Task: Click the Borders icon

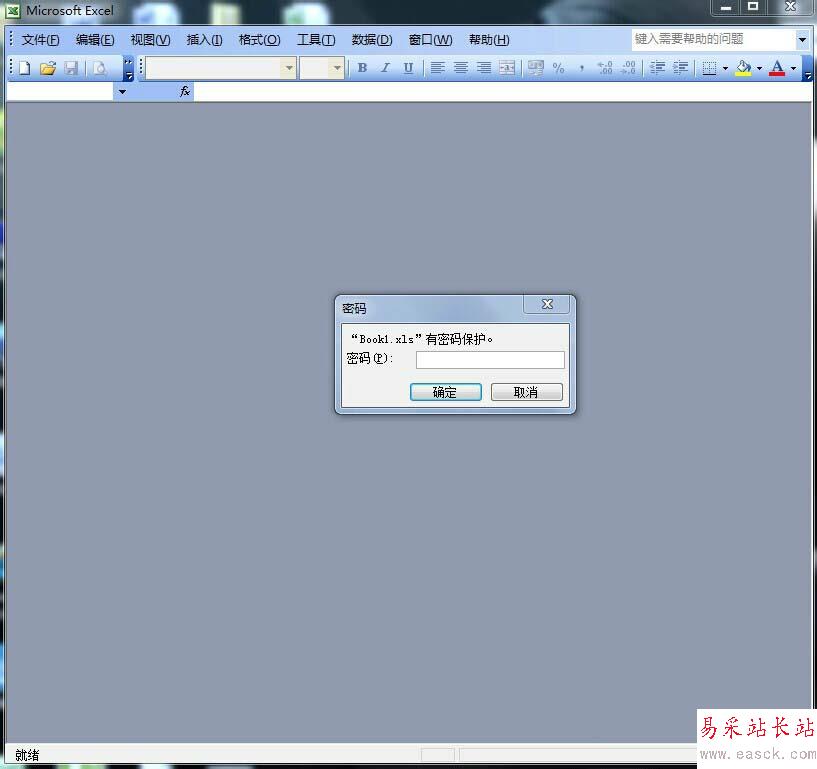Action: 709,68
